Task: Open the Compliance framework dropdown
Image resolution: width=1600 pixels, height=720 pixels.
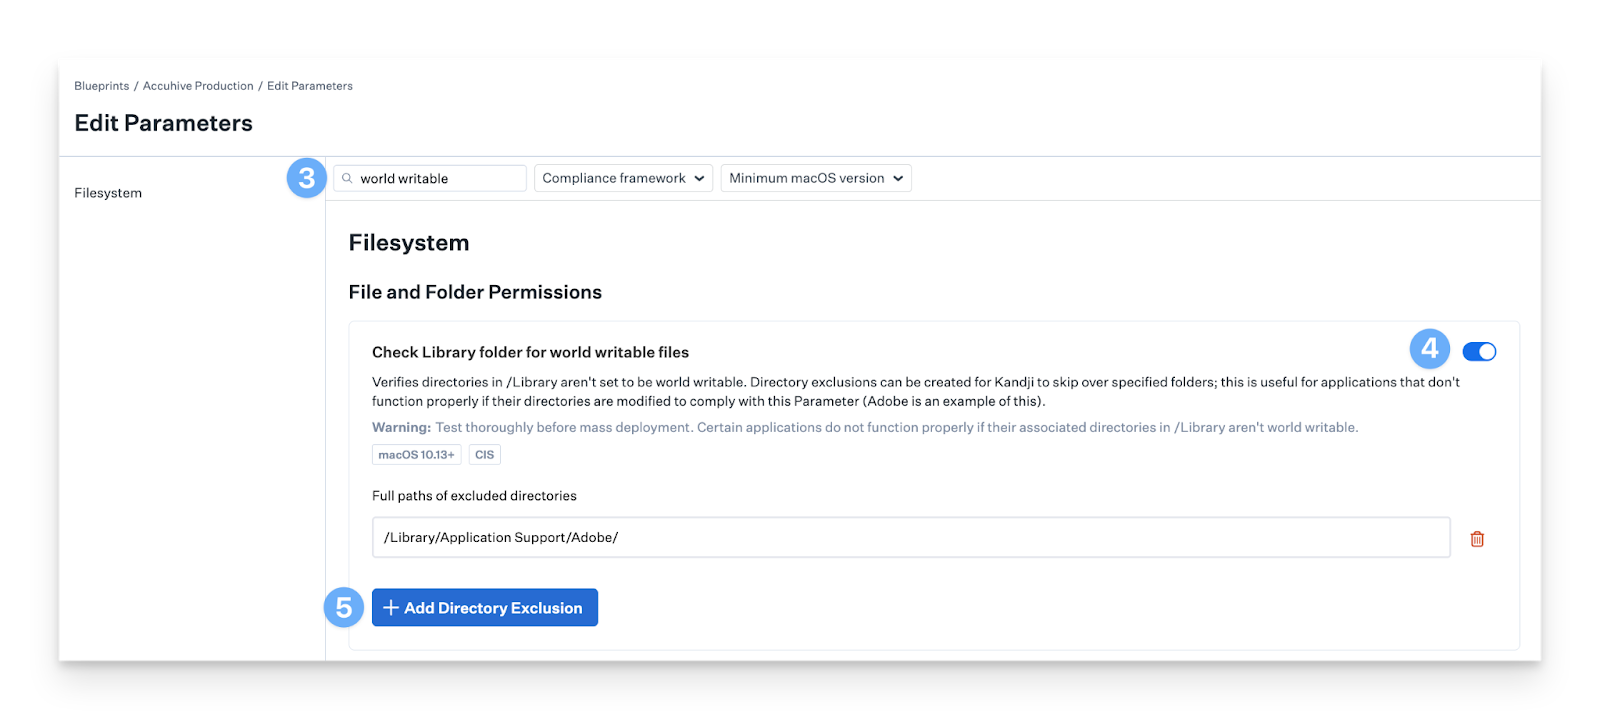Action: [623, 178]
